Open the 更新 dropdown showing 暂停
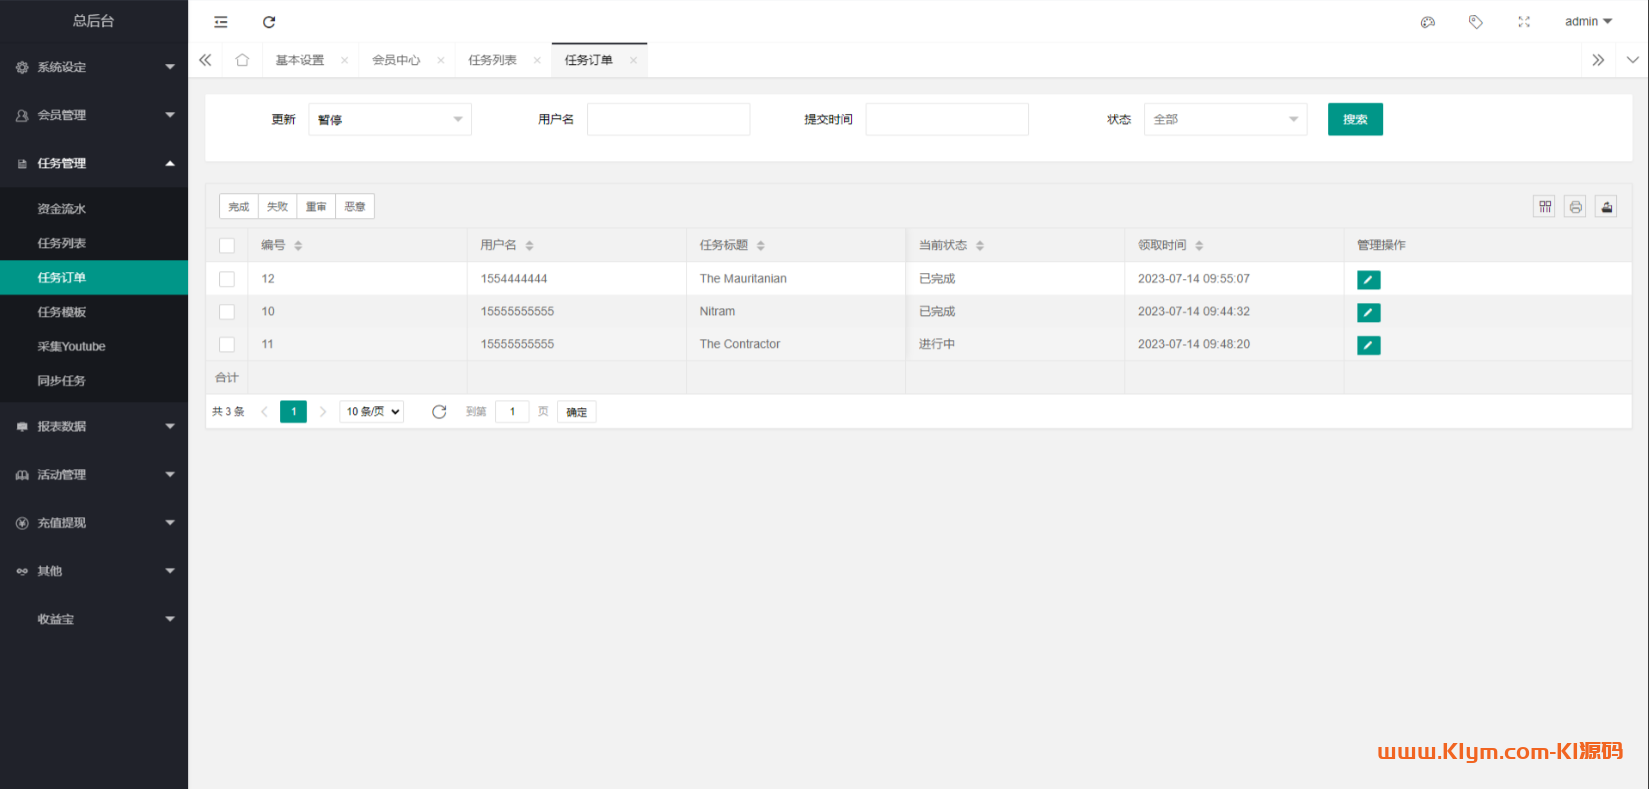 [389, 120]
